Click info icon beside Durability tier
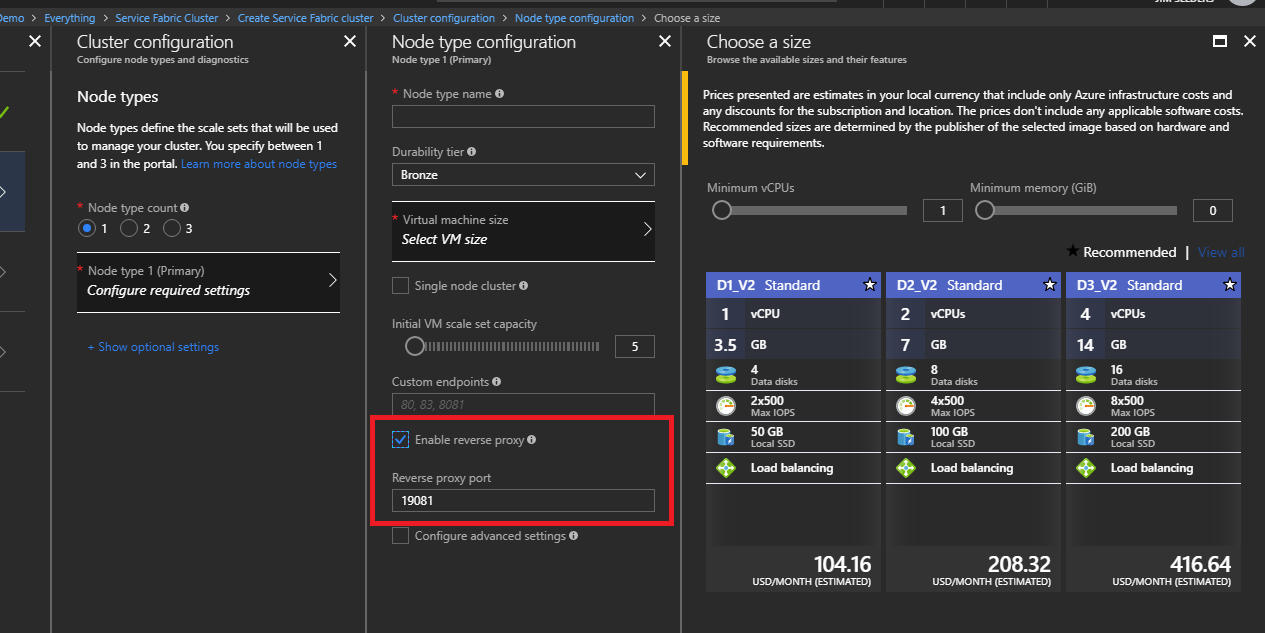This screenshot has height=633, width=1265. pos(471,152)
